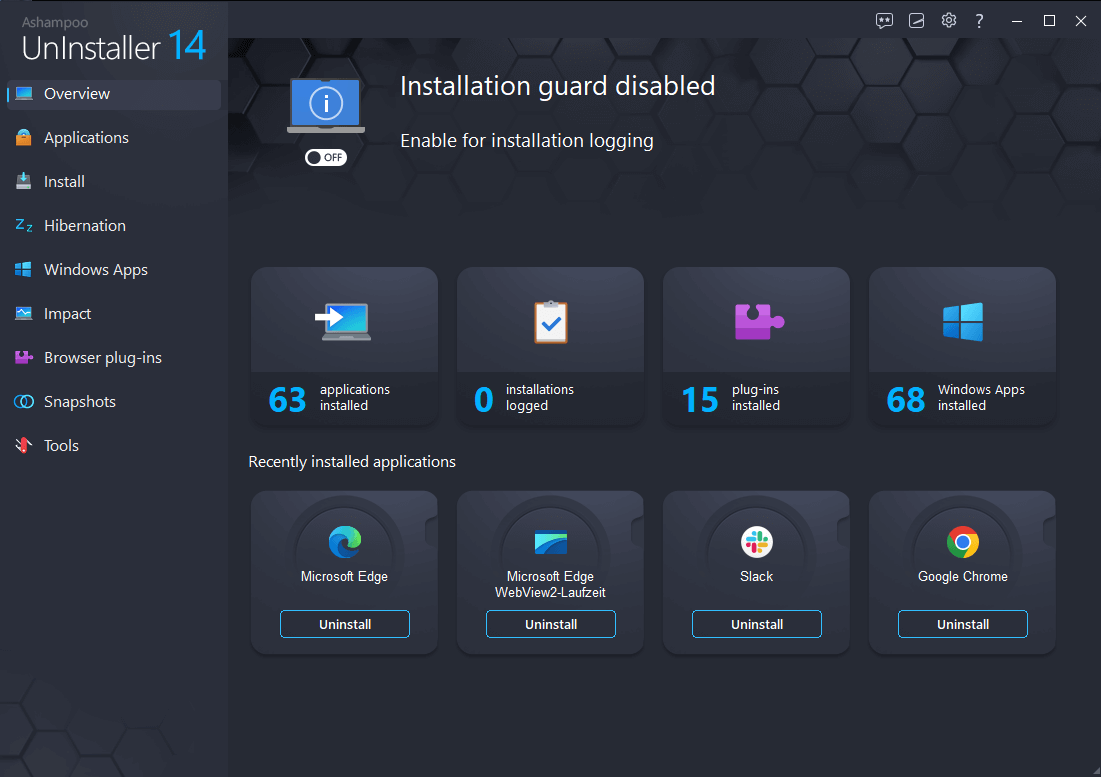Uninstall Microsoft Edge WebView2-Laufzeit
This screenshot has width=1101, height=777.
point(550,623)
